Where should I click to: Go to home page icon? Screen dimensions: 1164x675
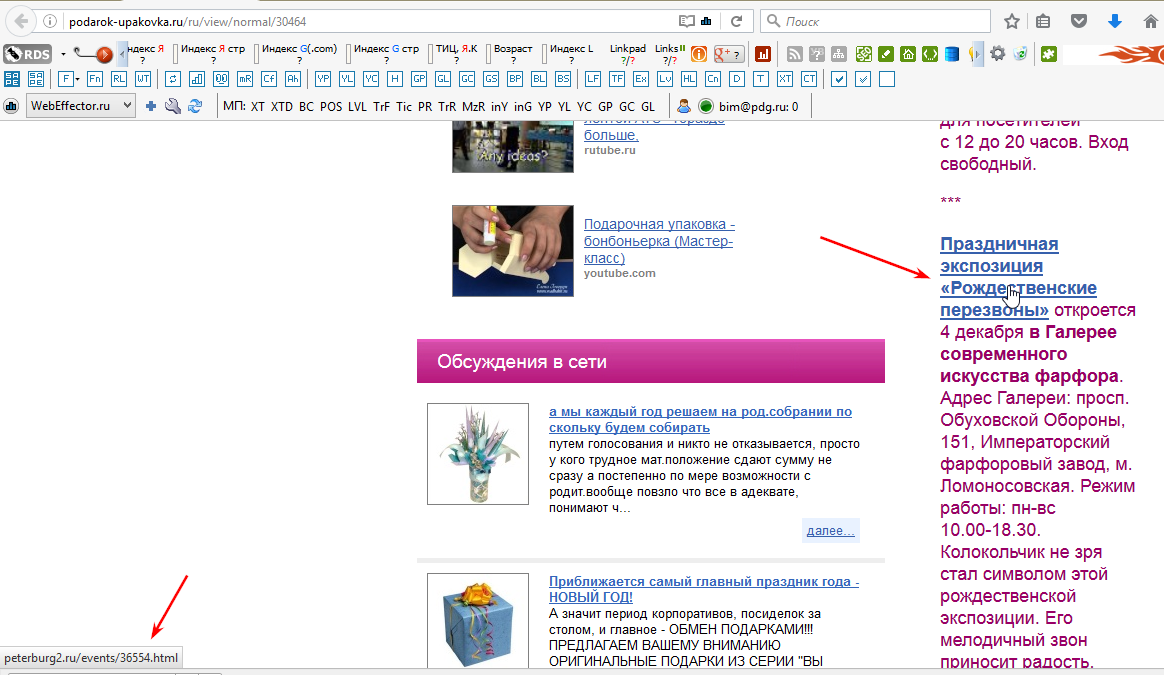pyautogui.click(x=1151, y=22)
